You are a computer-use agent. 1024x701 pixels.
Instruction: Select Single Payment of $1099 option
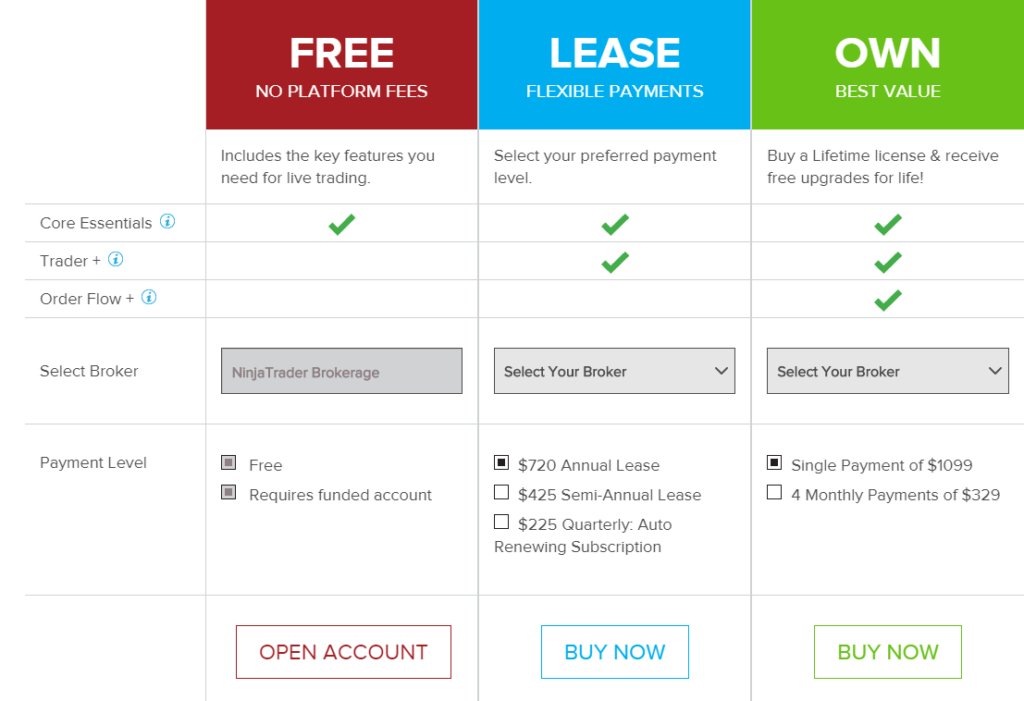coord(774,463)
